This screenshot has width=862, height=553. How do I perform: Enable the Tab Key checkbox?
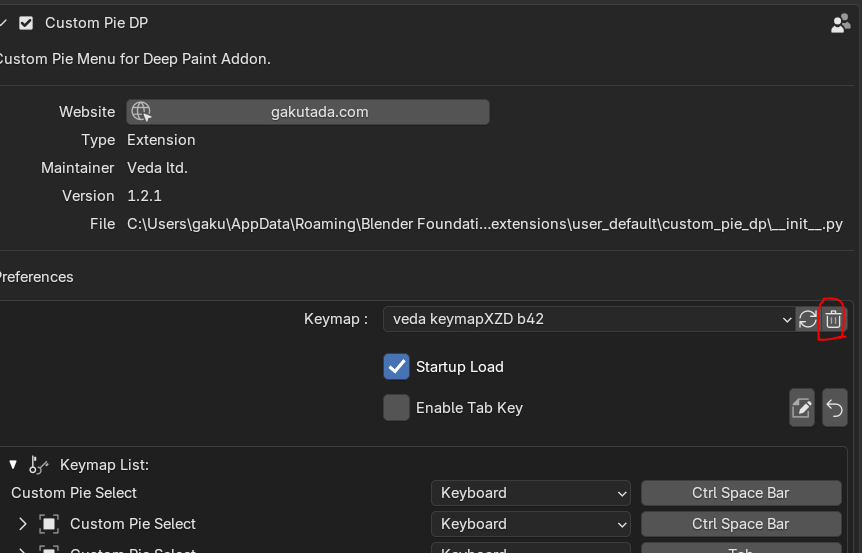coord(396,408)
